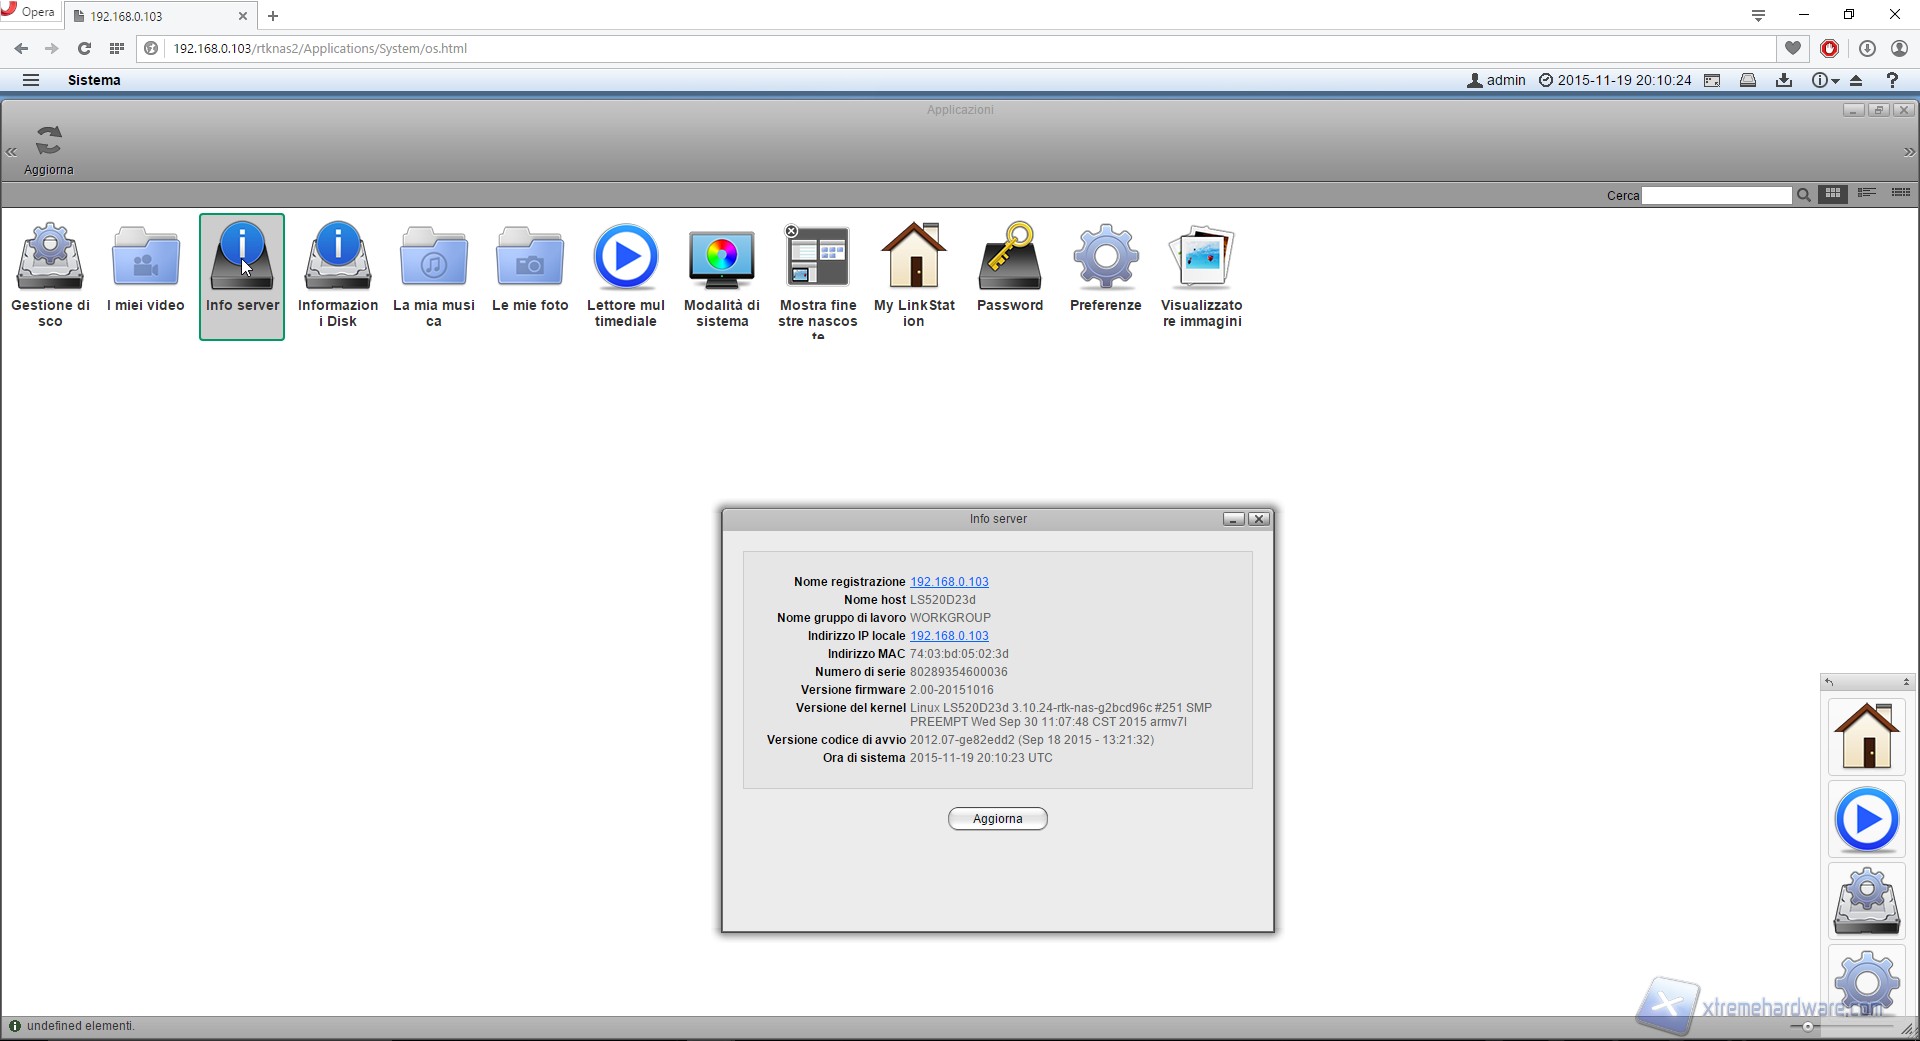This screenshot has width=1920, height=1041.
Task: Click the Cerca search input field
Action: coord(1716,196)
